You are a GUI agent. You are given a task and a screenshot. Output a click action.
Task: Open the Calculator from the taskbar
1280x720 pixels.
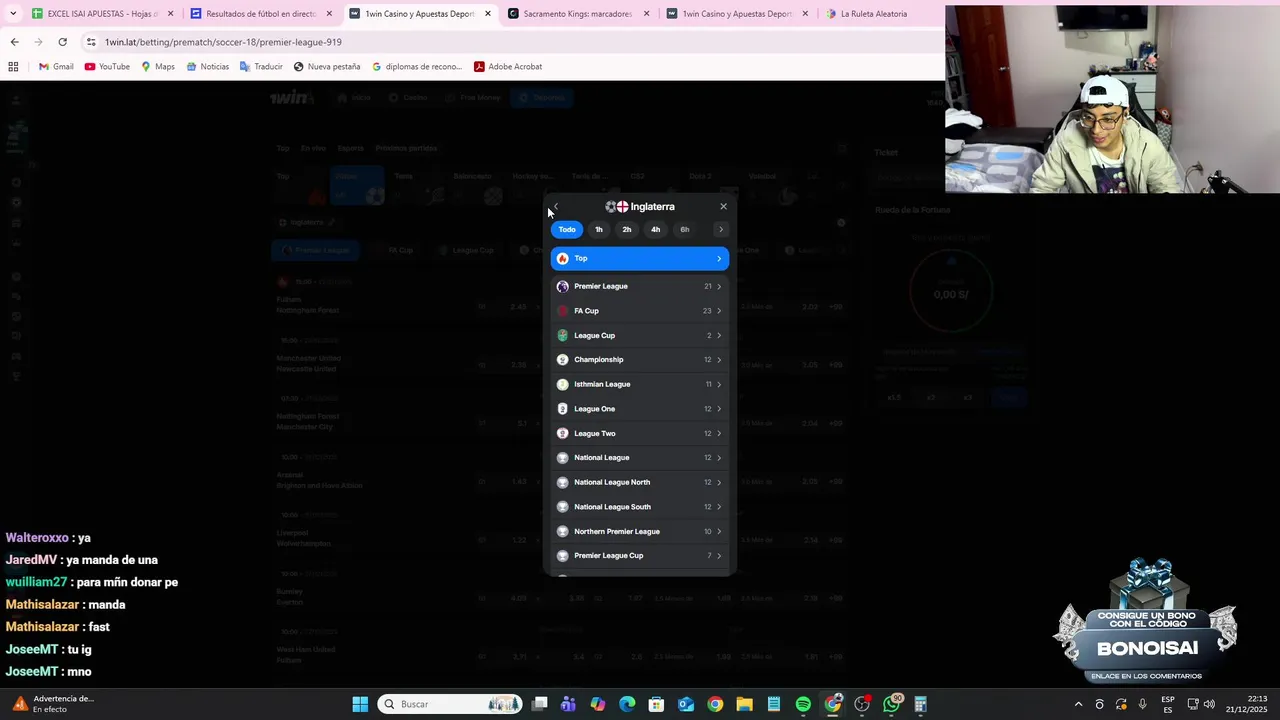click(x=920, y=704)
